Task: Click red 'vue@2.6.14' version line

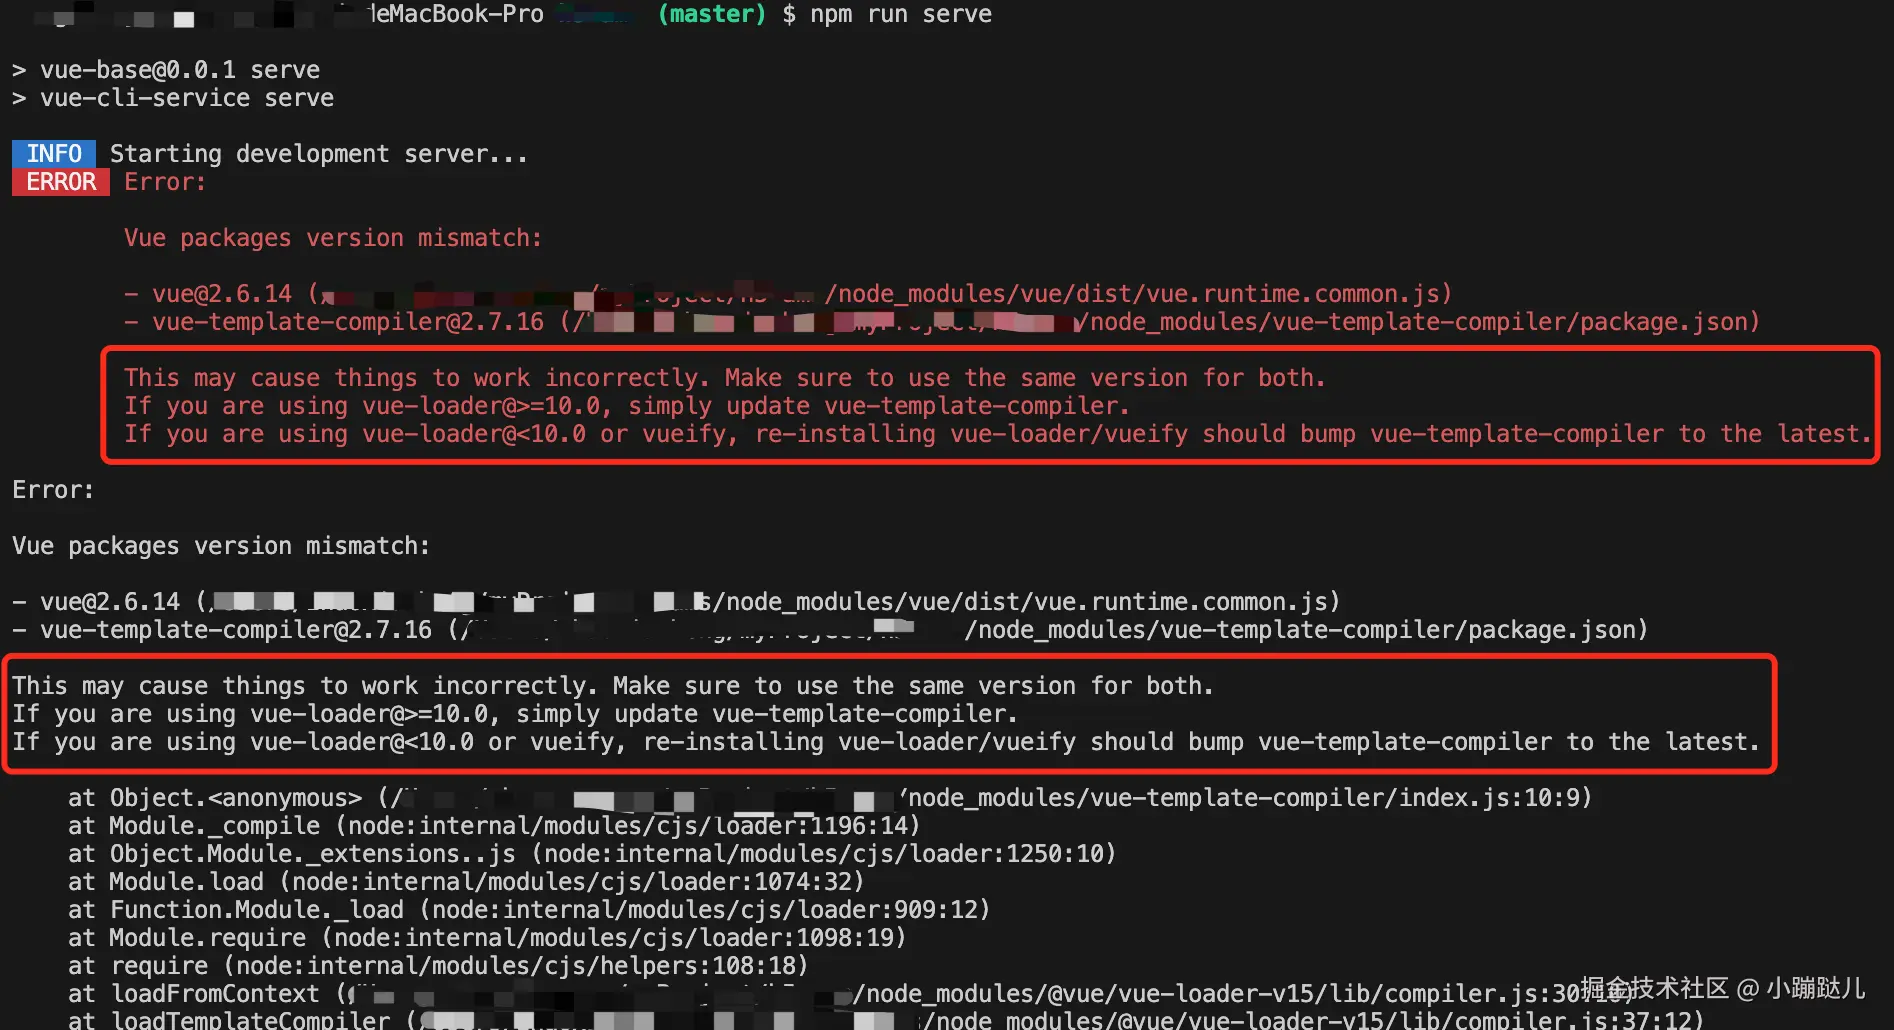Action: coord(788,294)
